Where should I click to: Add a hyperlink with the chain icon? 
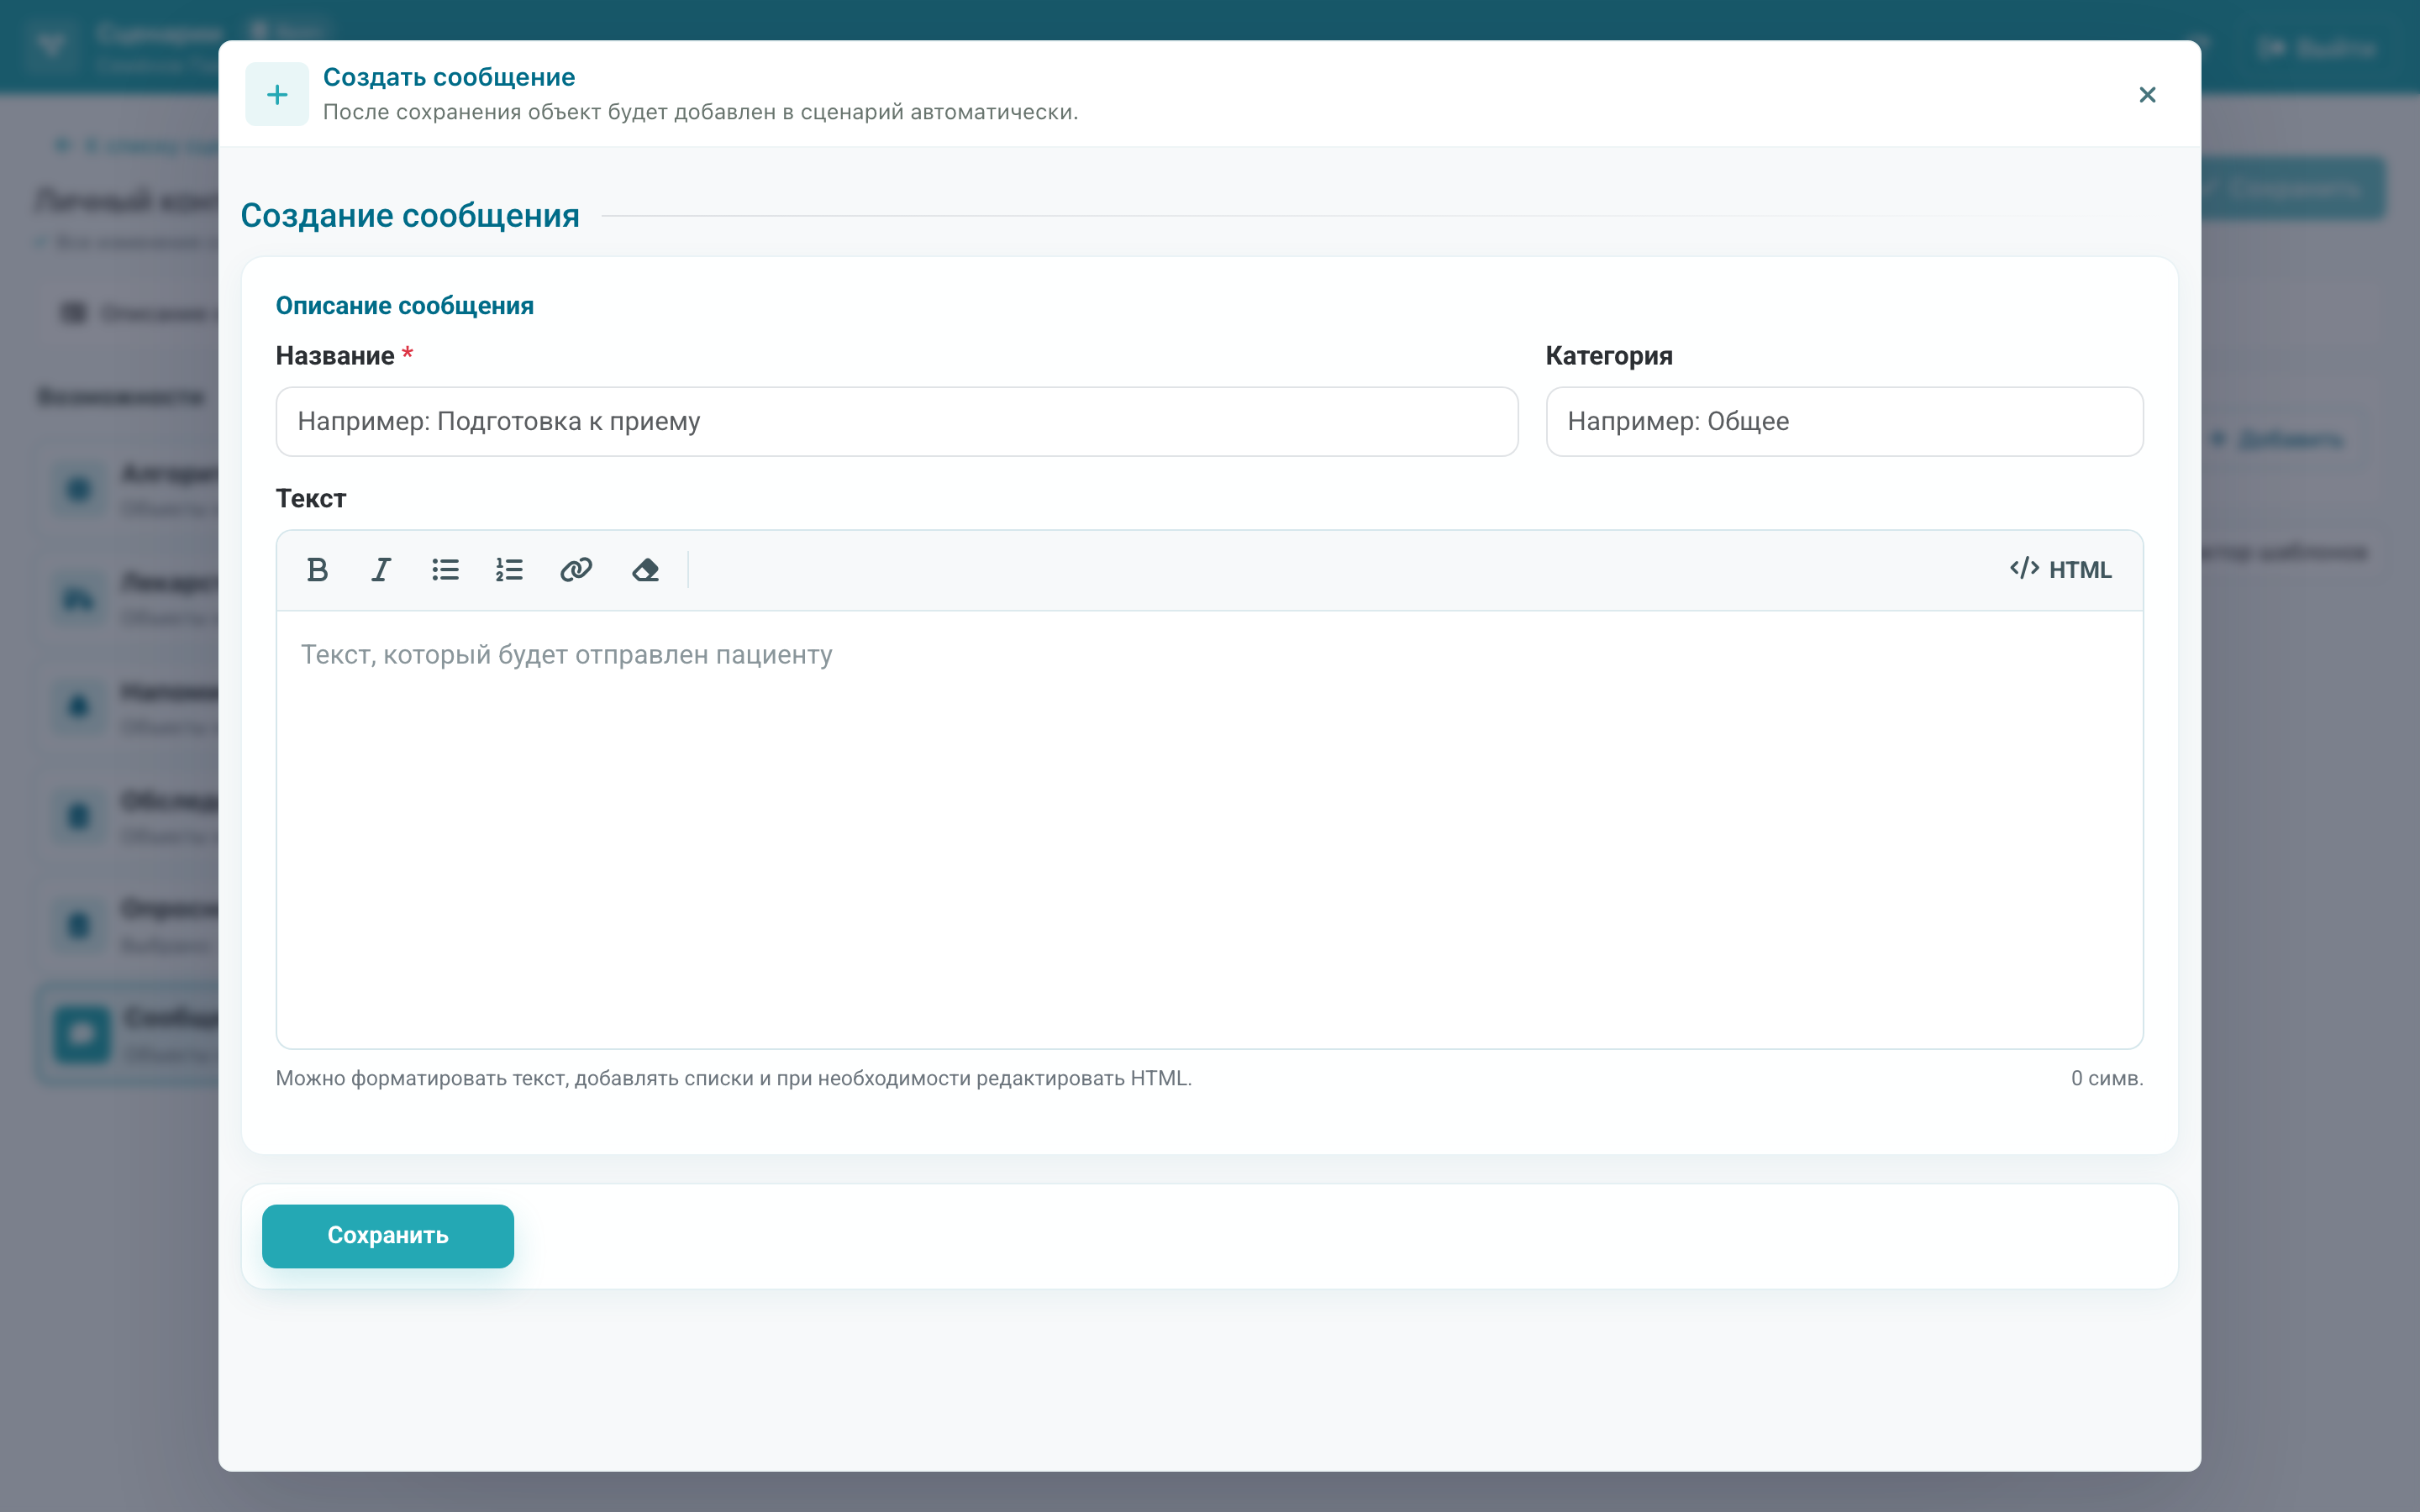click(576, 570)
